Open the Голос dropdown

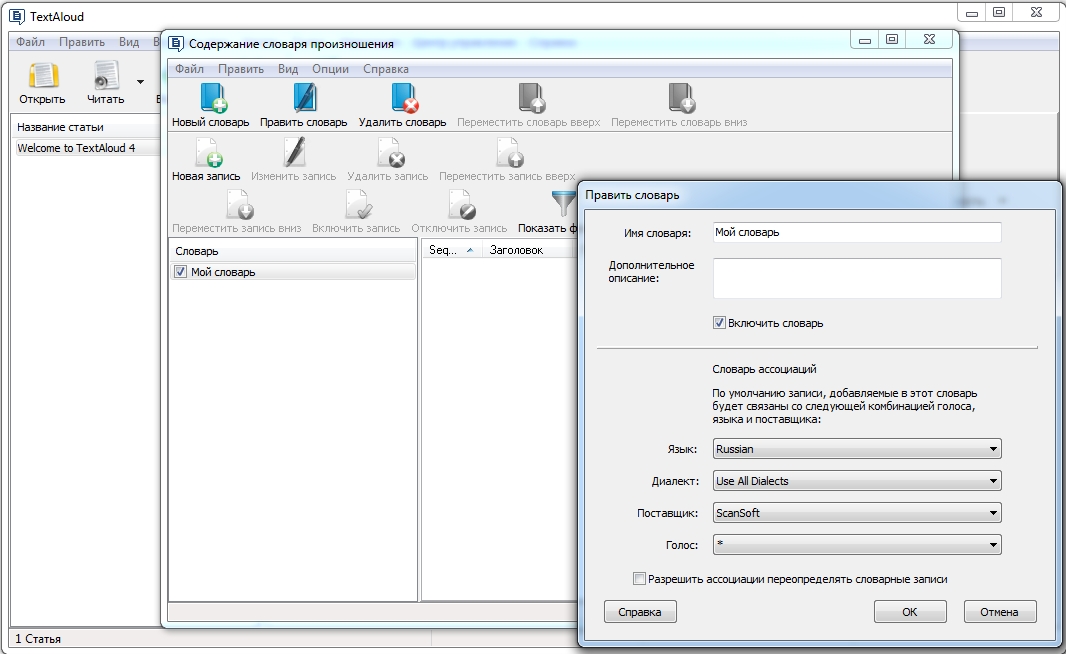857,545
